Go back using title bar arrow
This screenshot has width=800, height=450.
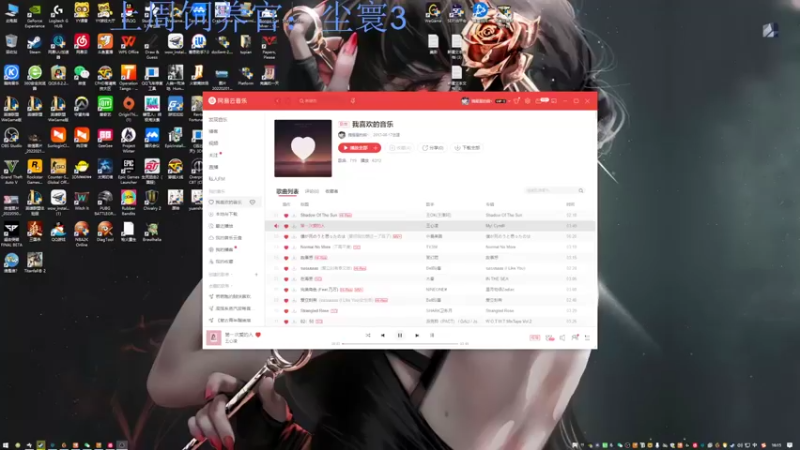tap(278, 101)
